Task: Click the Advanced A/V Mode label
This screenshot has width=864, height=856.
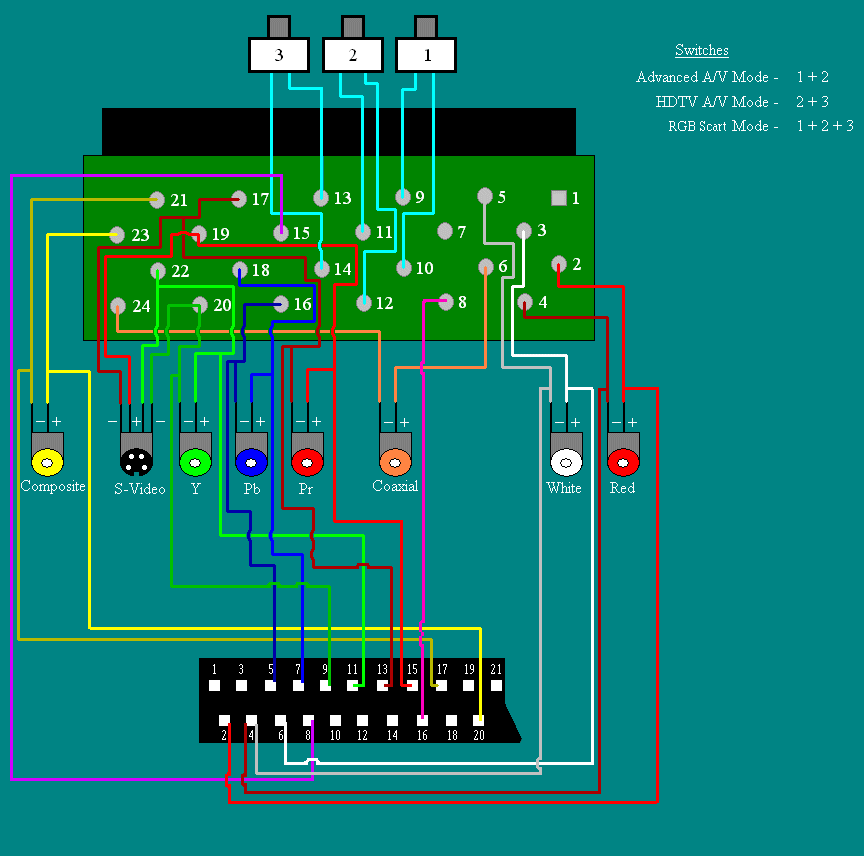Action: click(x=706, y=77)
